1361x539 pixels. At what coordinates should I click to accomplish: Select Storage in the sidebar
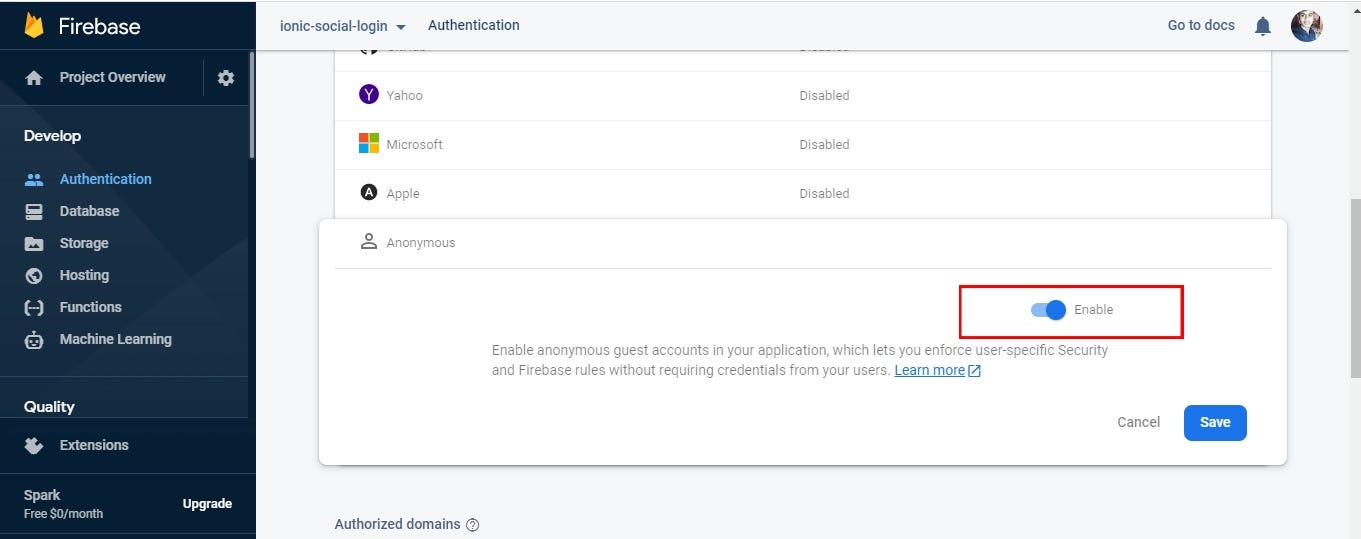tap(84, 243)
